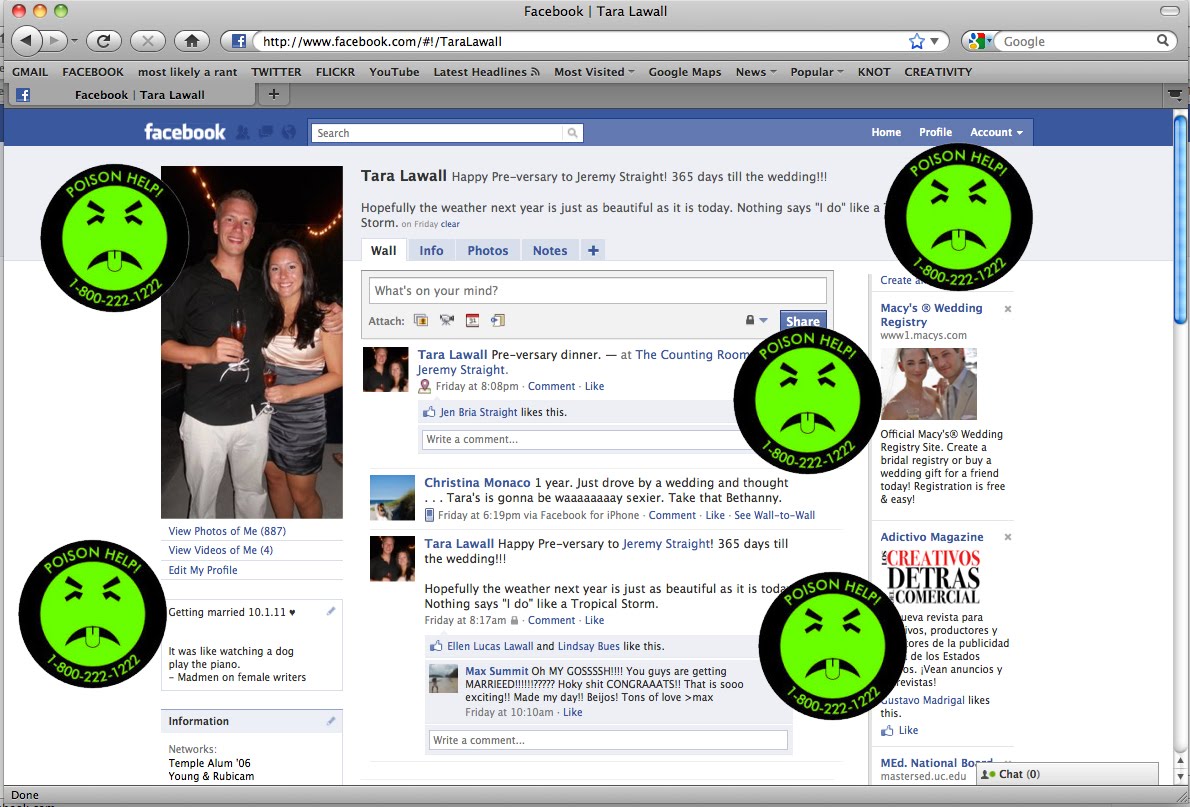Click the Write a comment box under Max's comment
The width and height of the screenshot is (1190, 807).
point(608,740)
